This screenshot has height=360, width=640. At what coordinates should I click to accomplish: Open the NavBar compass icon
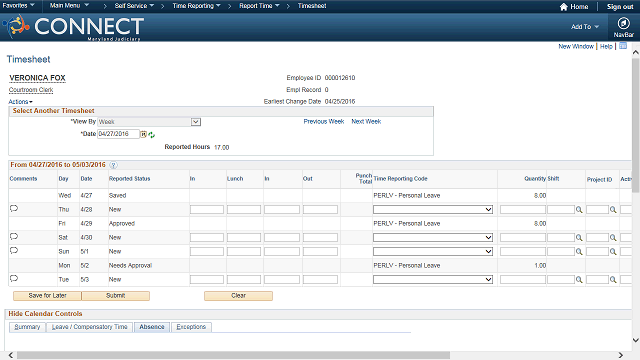coord(623,23)
